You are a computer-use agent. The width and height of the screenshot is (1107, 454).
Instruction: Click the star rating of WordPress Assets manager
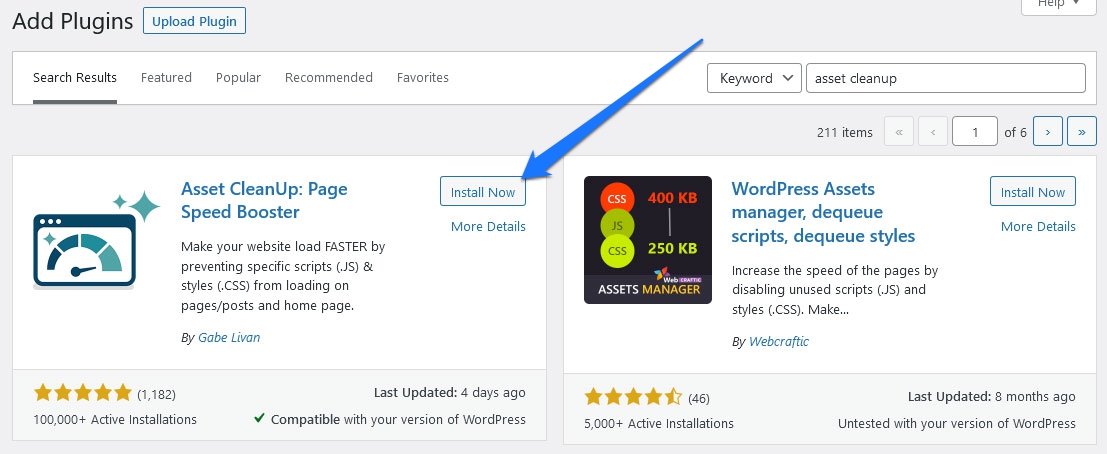633,397
